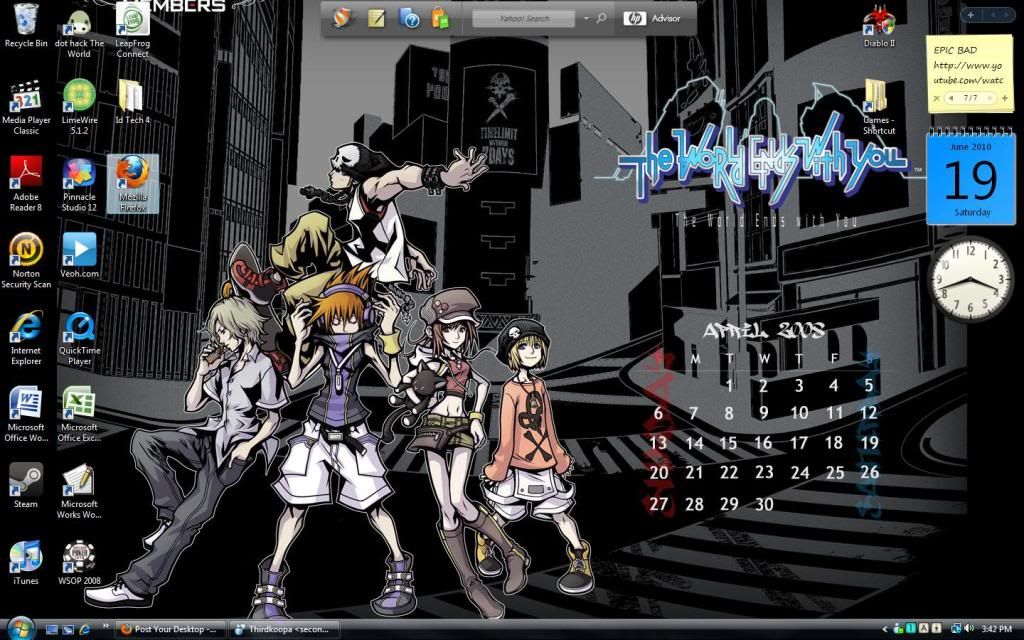Open the HP Advisor button

[652, 18]
